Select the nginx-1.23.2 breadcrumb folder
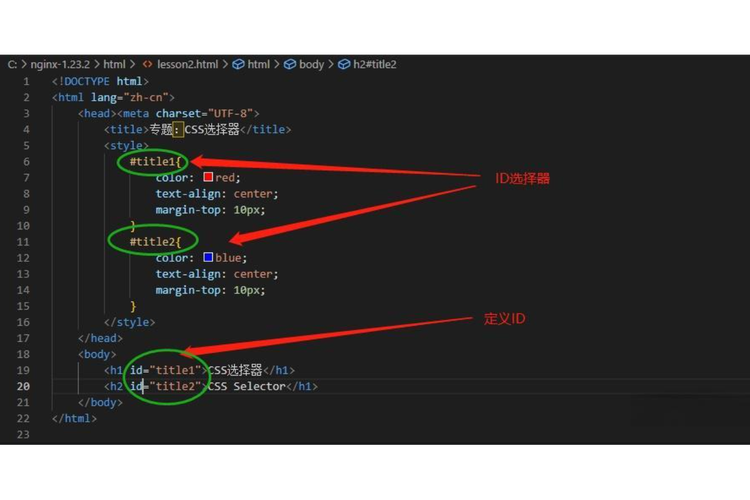 tap(60, 64)
